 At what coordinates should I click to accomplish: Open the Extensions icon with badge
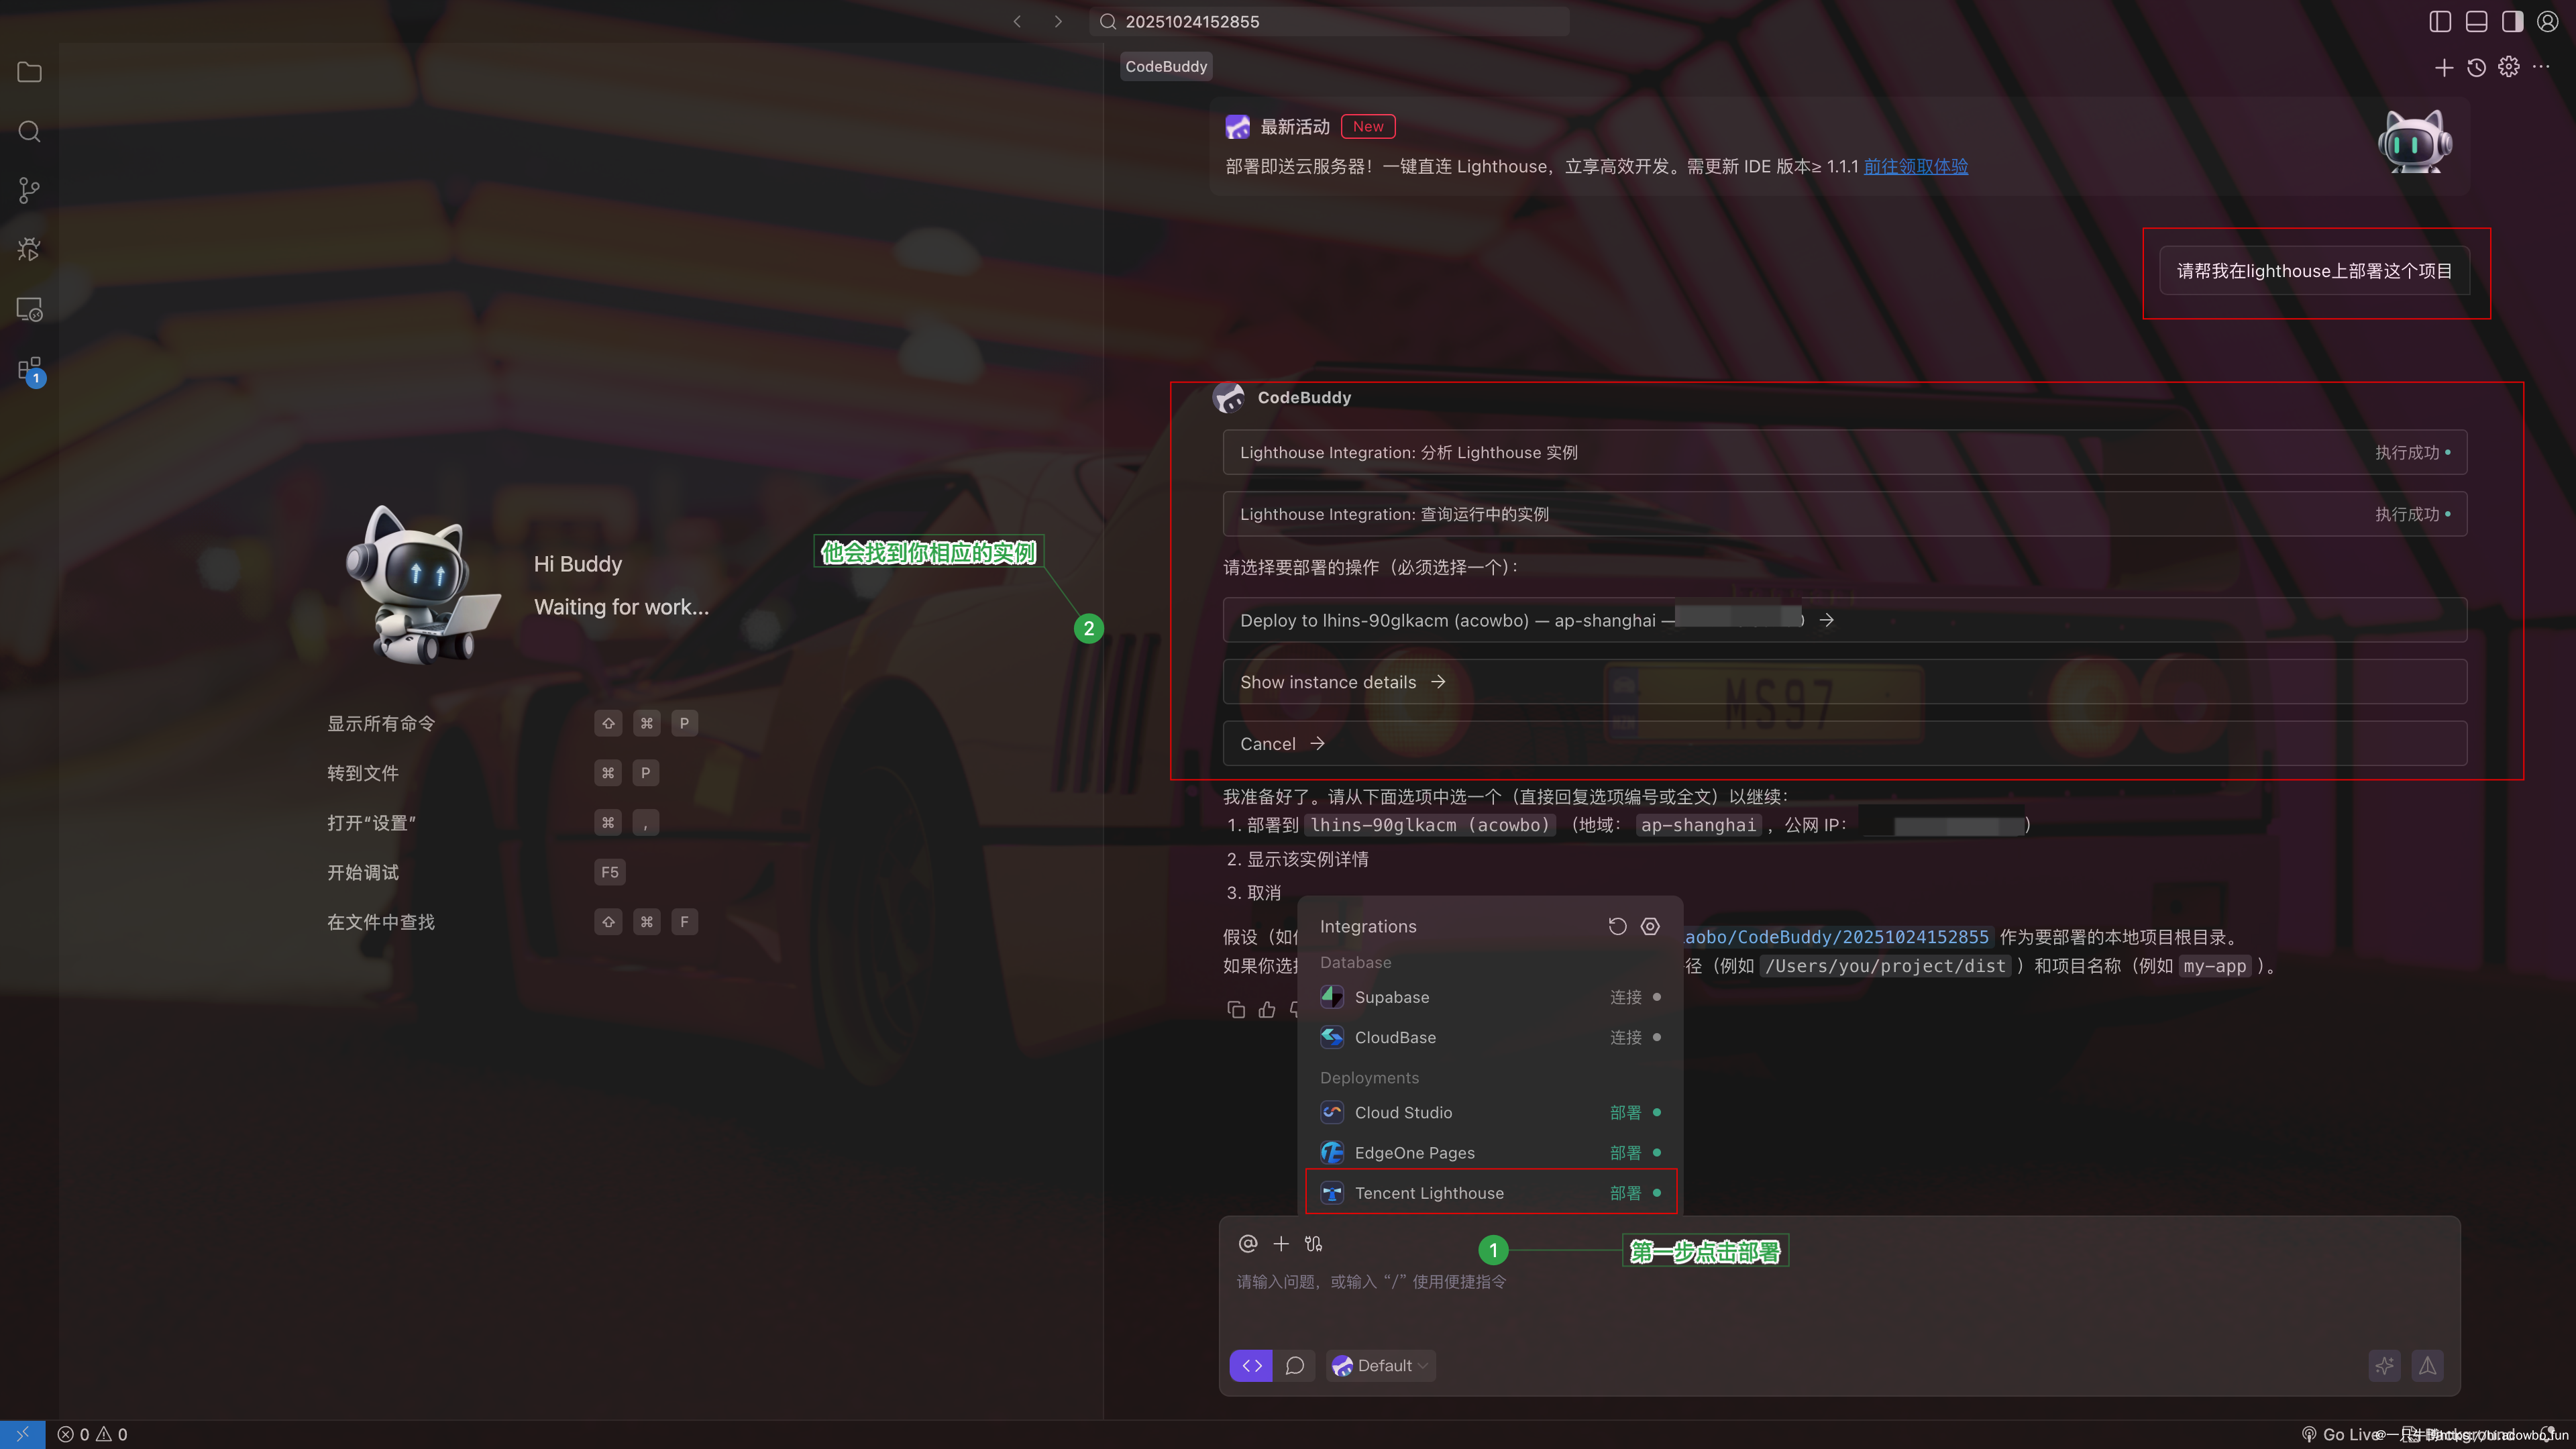pyautogui.click(x=29, y=369)
